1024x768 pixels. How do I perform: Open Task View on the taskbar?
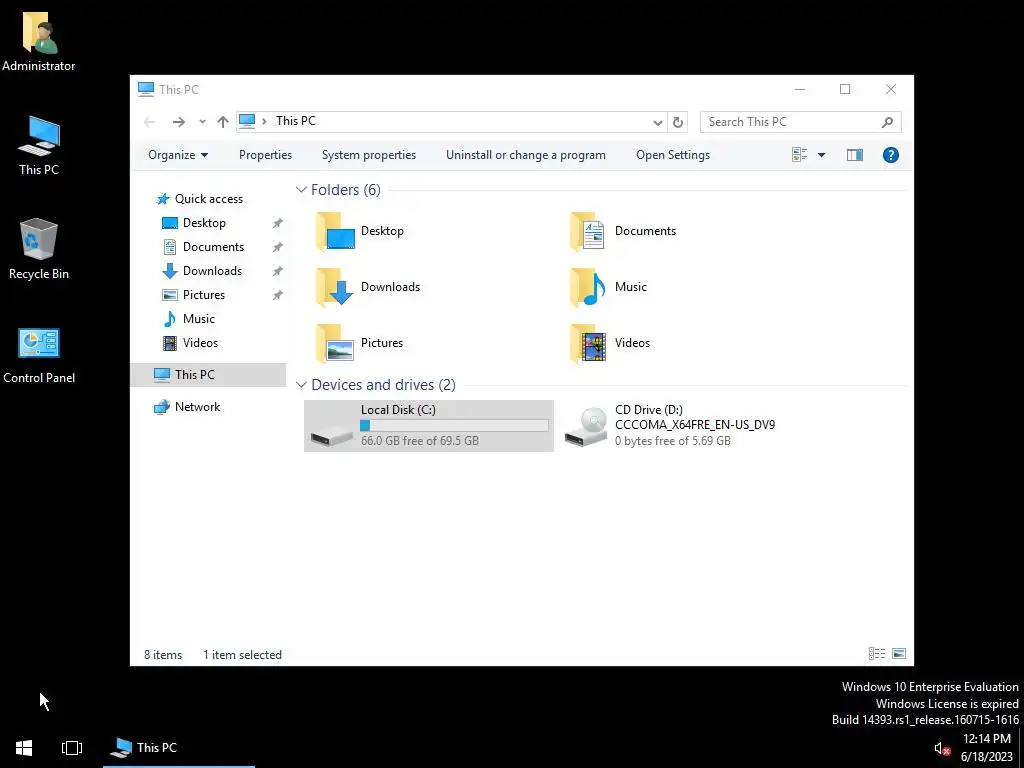(72, 748)
